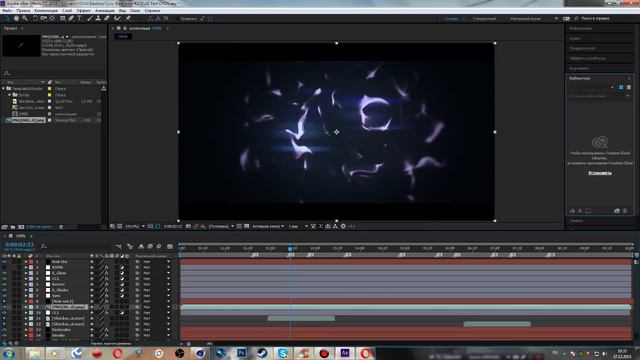Expand properties of layer 10 CC3
Viewport: 640px width, 360px height.
pos(26,313)
